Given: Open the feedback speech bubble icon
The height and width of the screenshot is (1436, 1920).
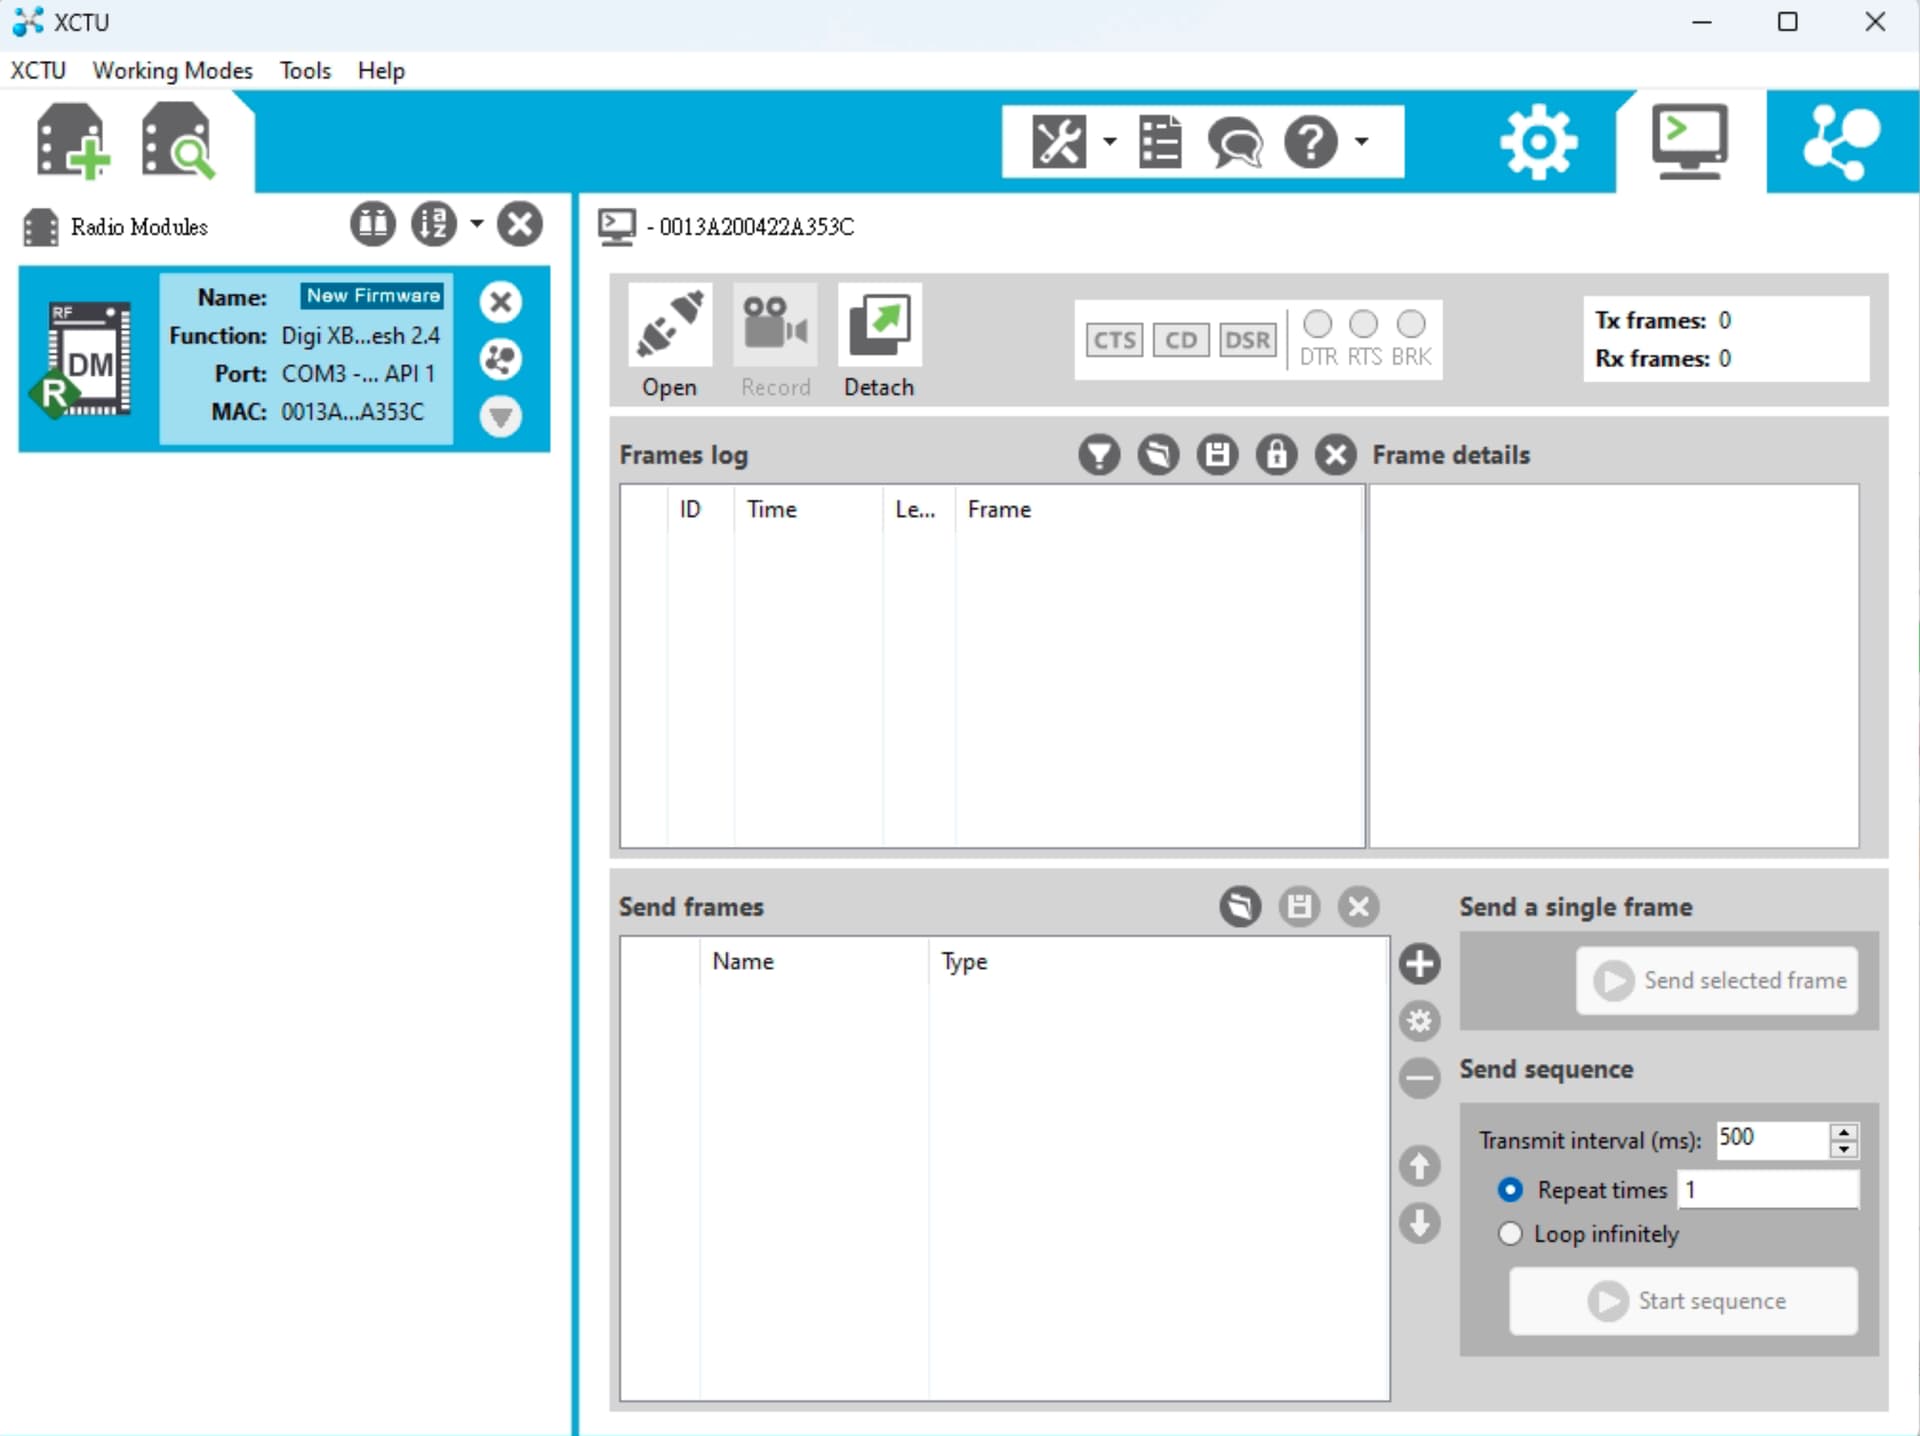Looking at the screenshot, I should coord(1235,142).
